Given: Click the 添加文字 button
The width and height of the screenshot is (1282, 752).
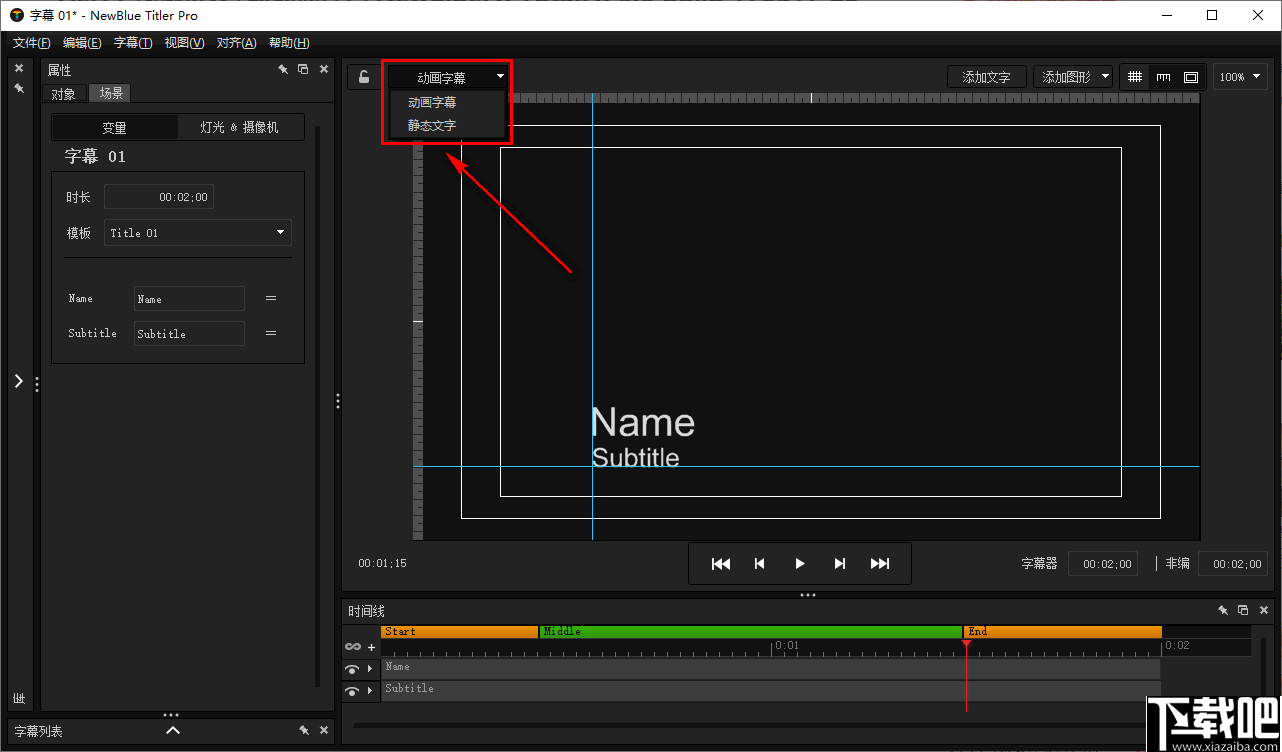Looking at the screenshot, I should point(986,76).
